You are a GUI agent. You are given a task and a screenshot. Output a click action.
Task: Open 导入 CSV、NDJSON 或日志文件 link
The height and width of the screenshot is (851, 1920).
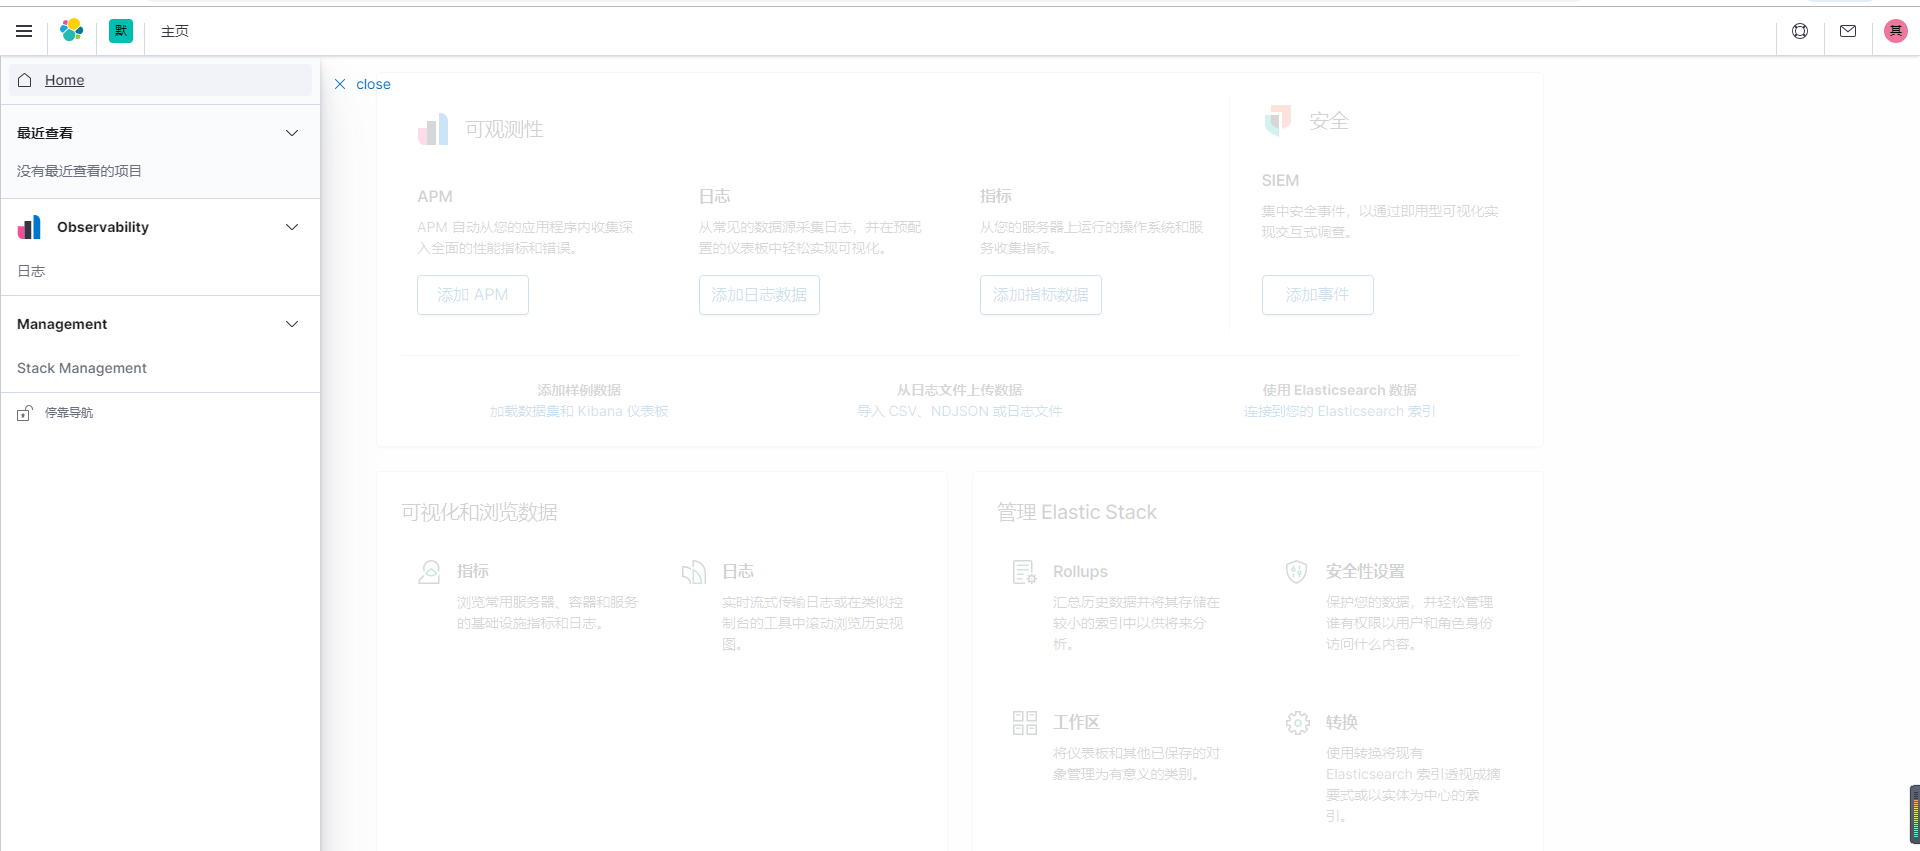(x=960, y=411)
